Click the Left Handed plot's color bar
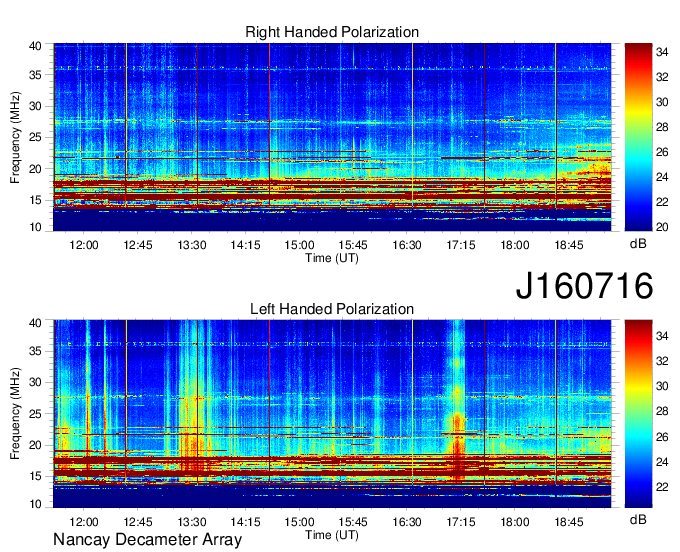Viewport: 680px width, 552px height. 638,414
